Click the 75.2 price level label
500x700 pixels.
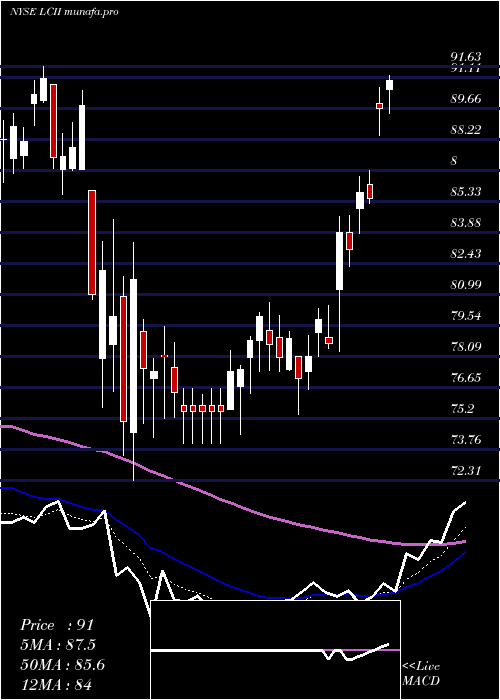click(x=462, y=408)
